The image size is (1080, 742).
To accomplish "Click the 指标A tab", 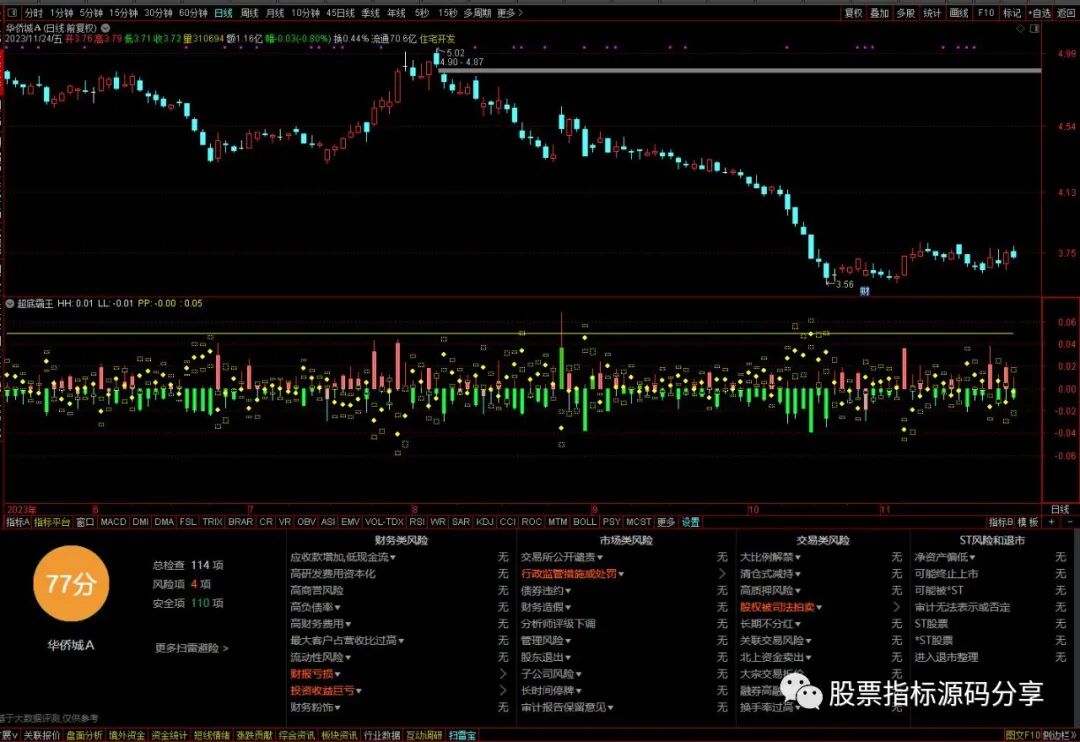I will point(17,522).
